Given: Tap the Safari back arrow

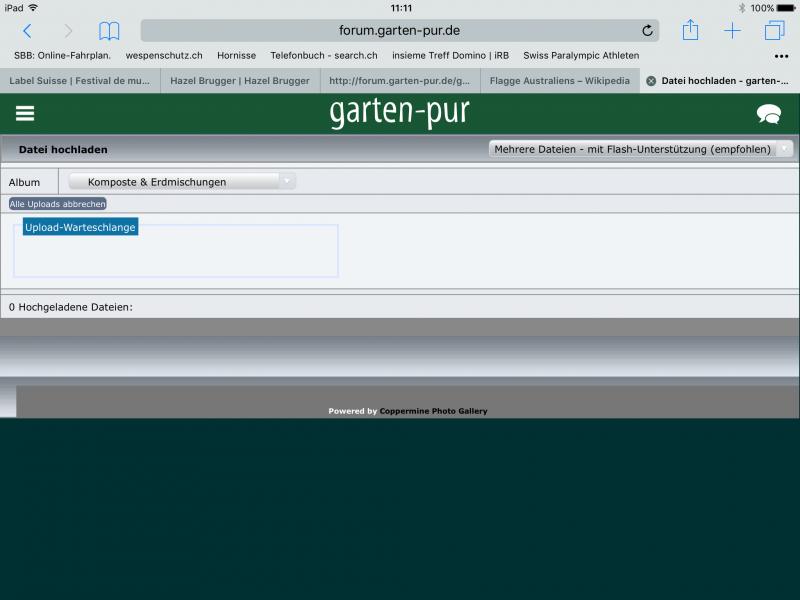Looking at the screenshot, I should [x=27, y=31].
